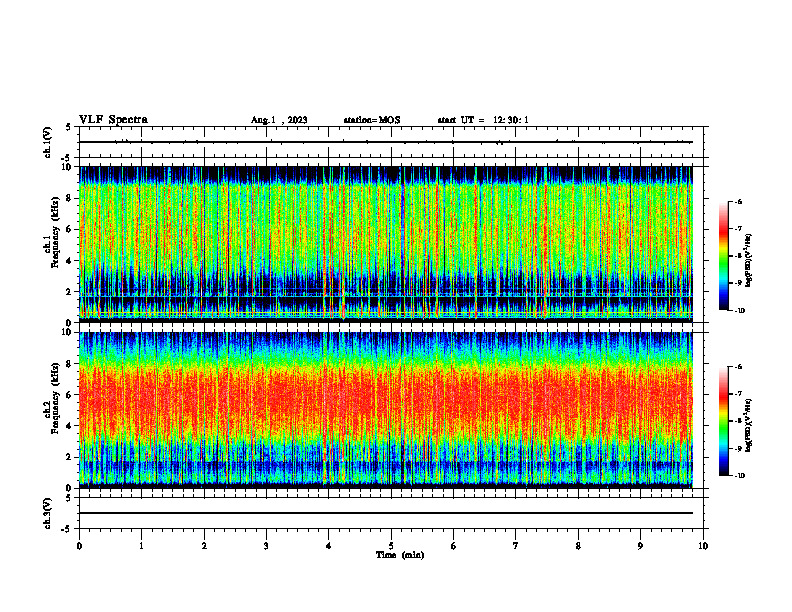Viewport: 792px width, 612px height.
Task: Click the ch.2 color bar "-10" label
Action: click(x=740, y=476)
